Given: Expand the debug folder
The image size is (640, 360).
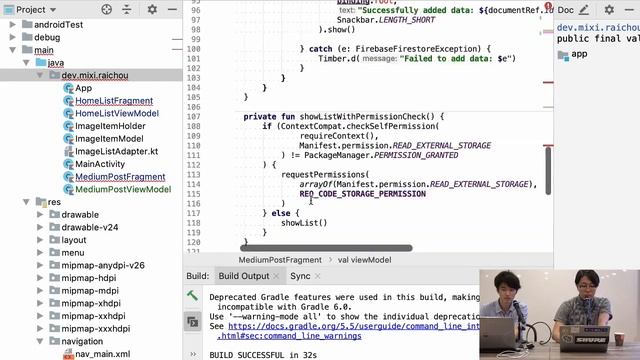Looking at the screenshot, I should click(13, 37).
